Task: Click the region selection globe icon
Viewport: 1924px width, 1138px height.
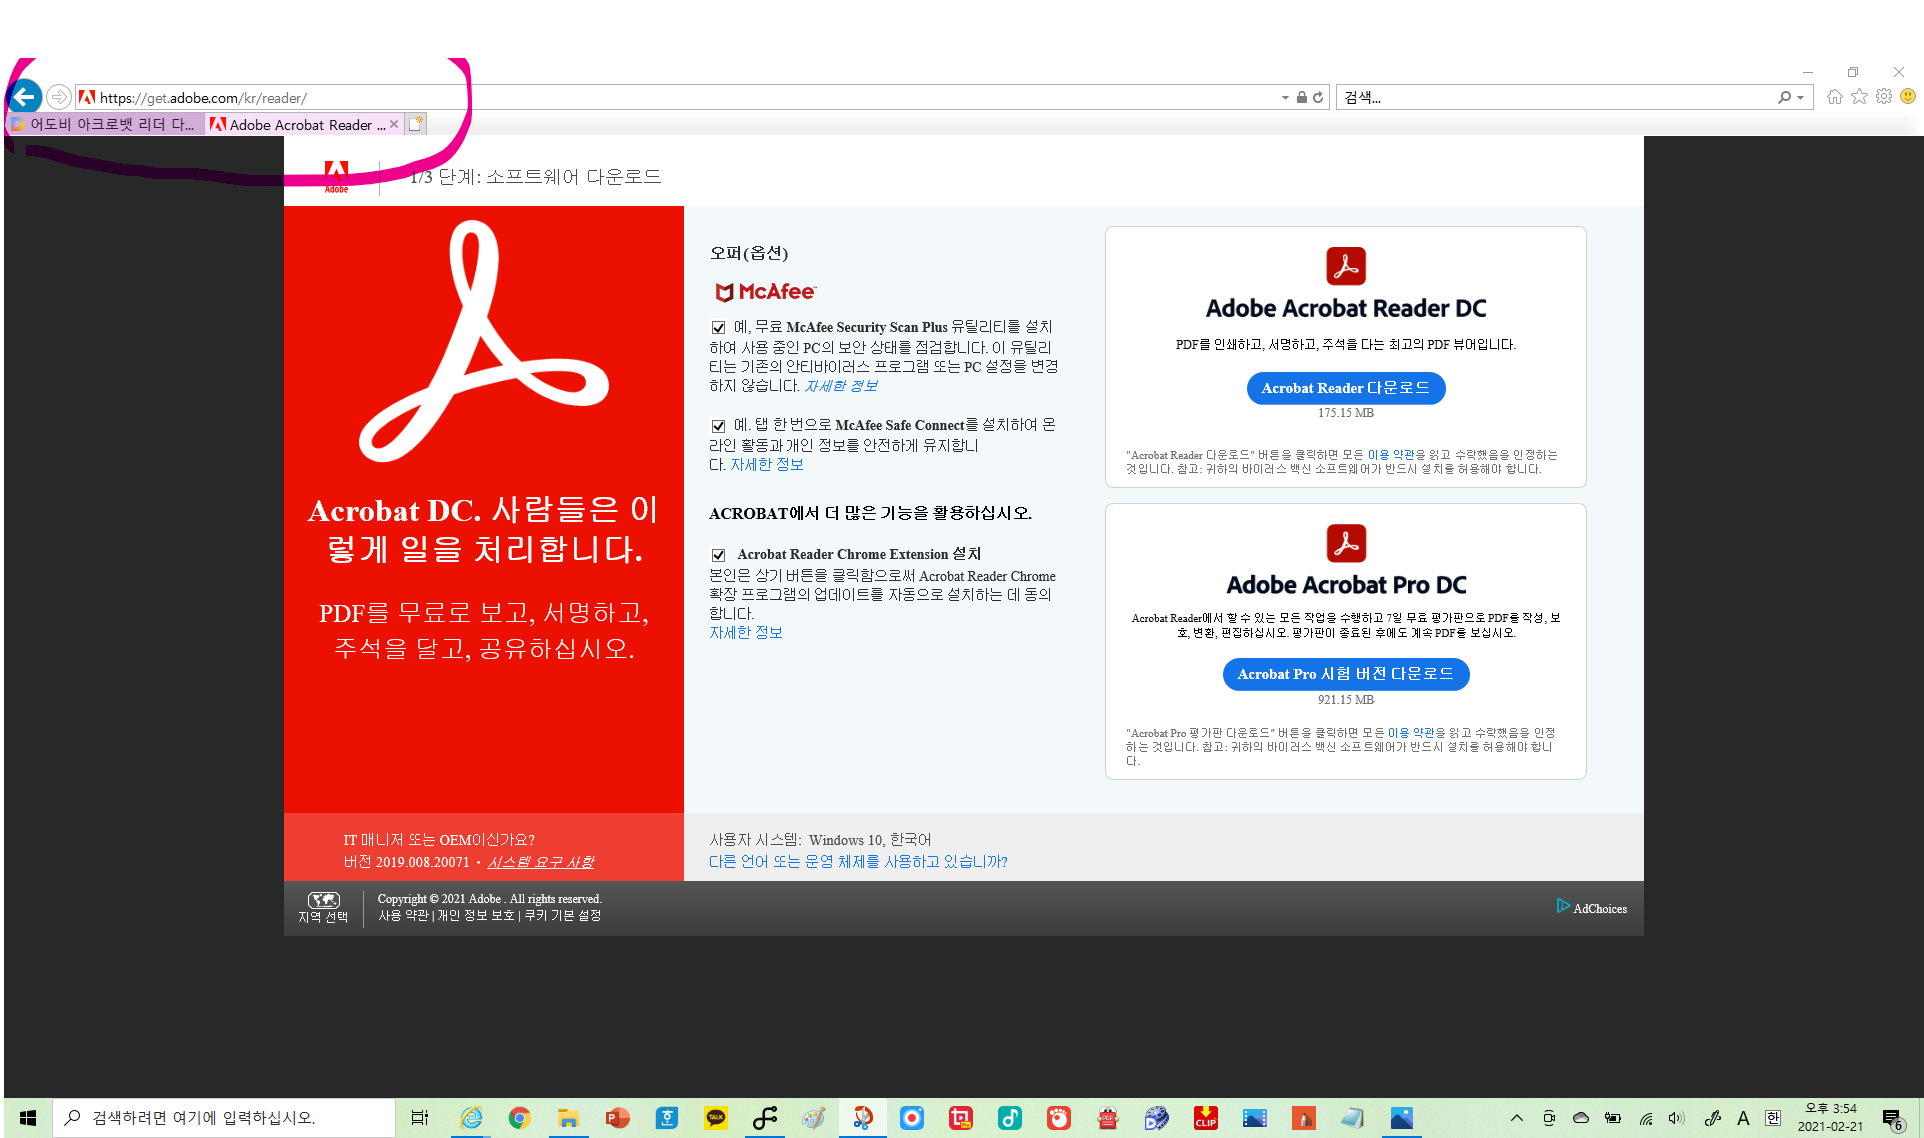Action: click(323, 900)
